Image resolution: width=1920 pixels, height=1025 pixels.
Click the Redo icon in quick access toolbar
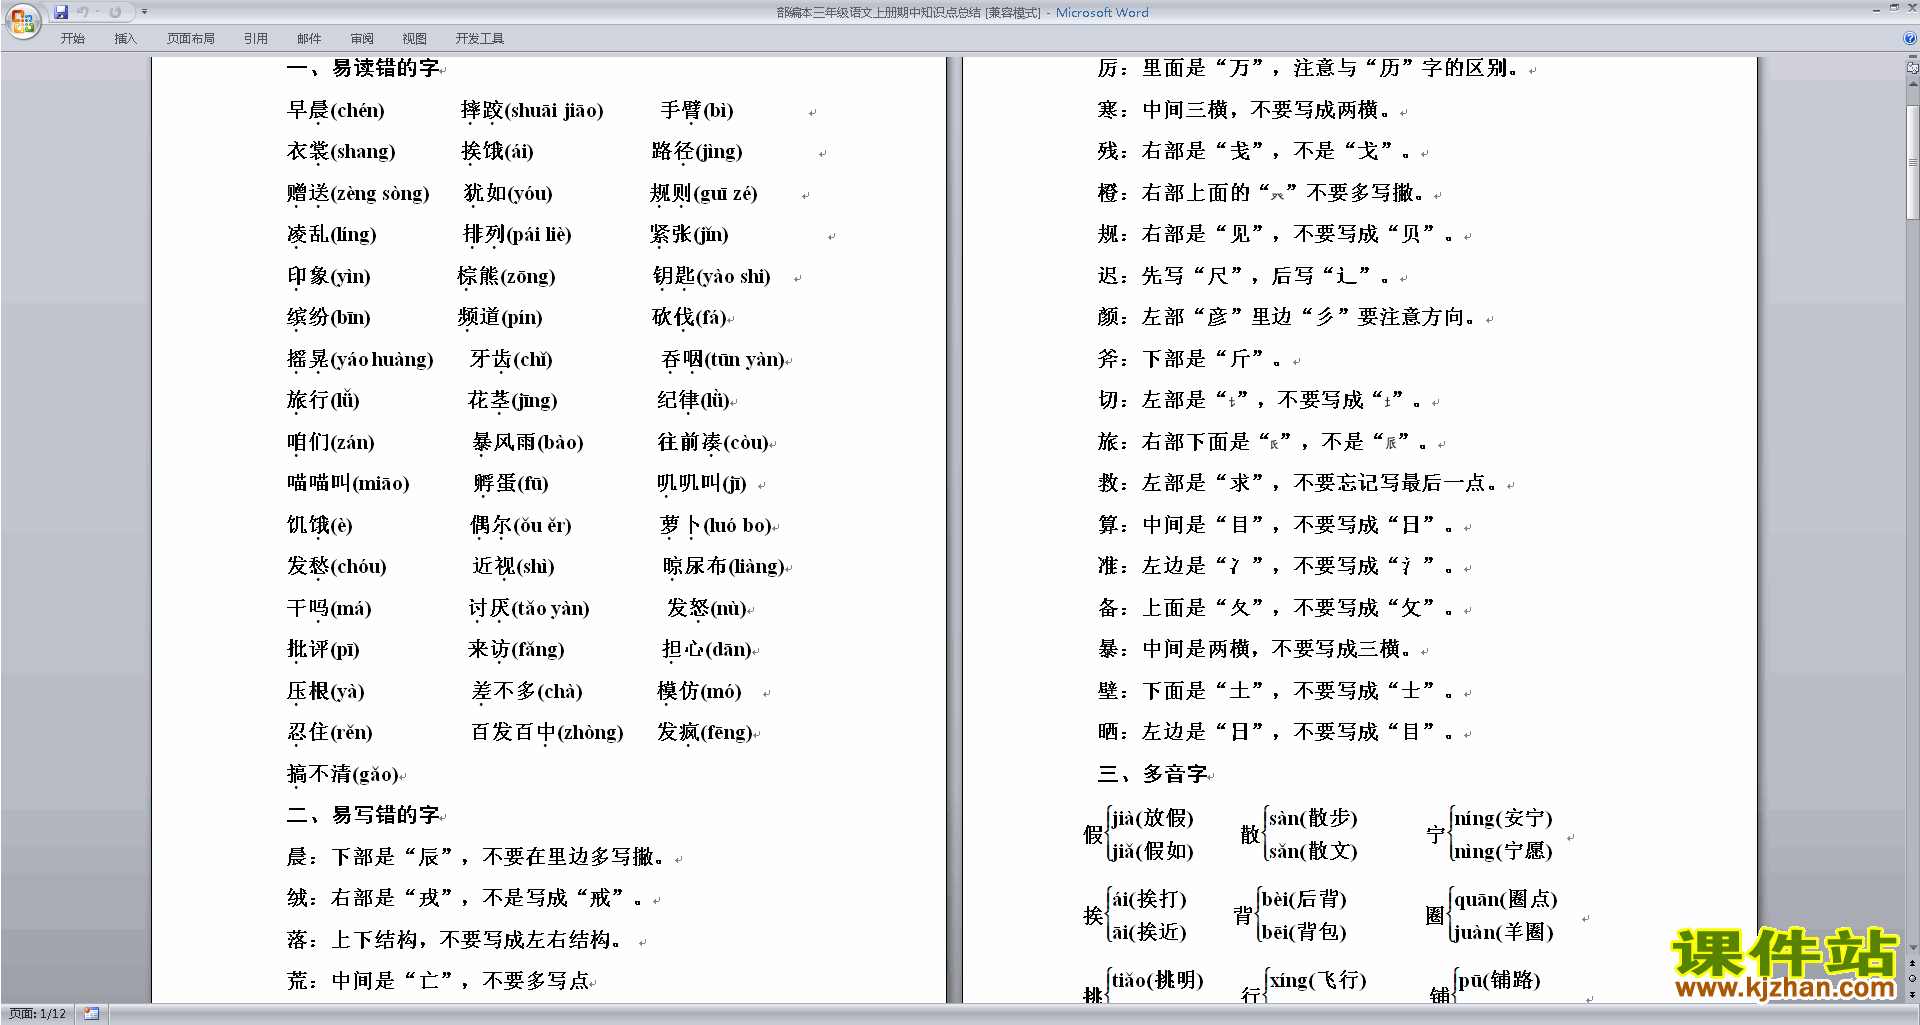tap(115, 12)
